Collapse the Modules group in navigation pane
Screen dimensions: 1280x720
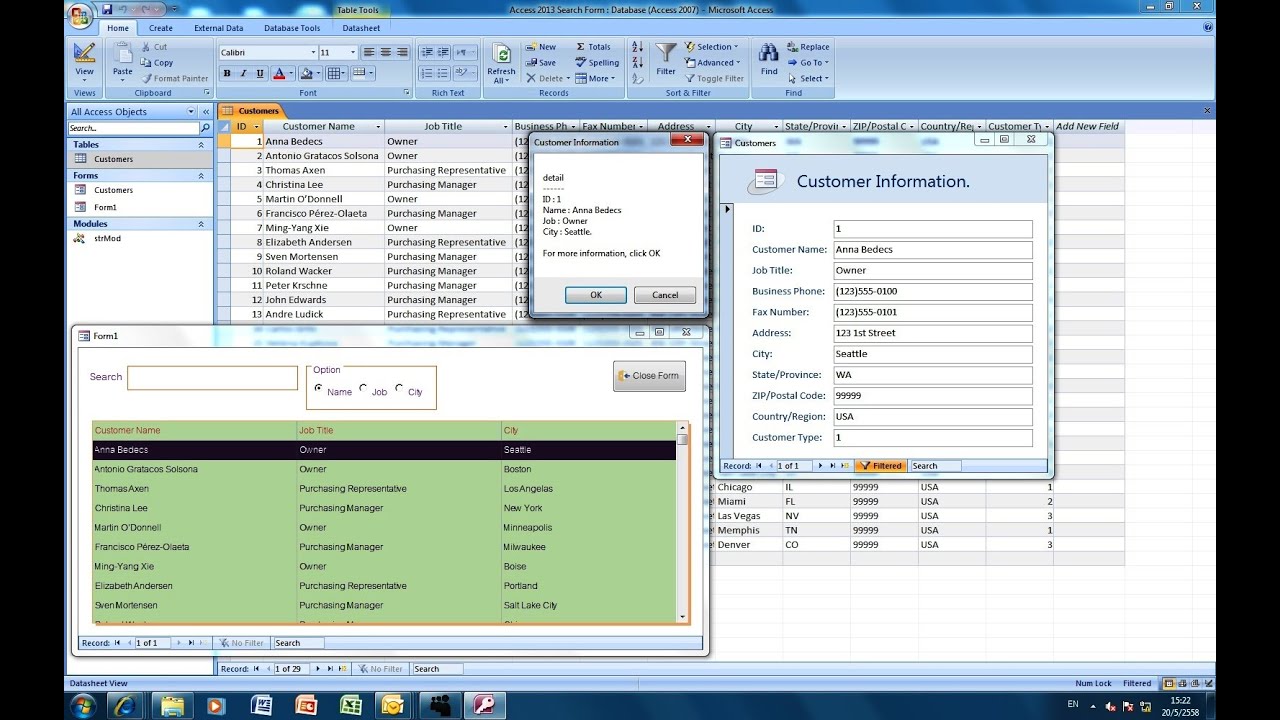(x=201, y=224)
